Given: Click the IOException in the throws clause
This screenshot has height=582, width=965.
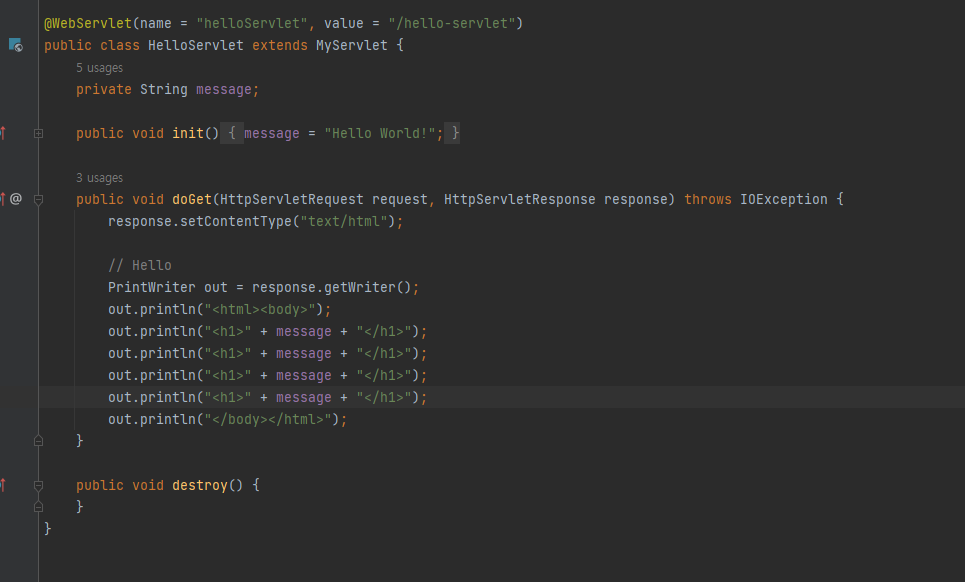Looking at the screenshot, I should point(783,199).
